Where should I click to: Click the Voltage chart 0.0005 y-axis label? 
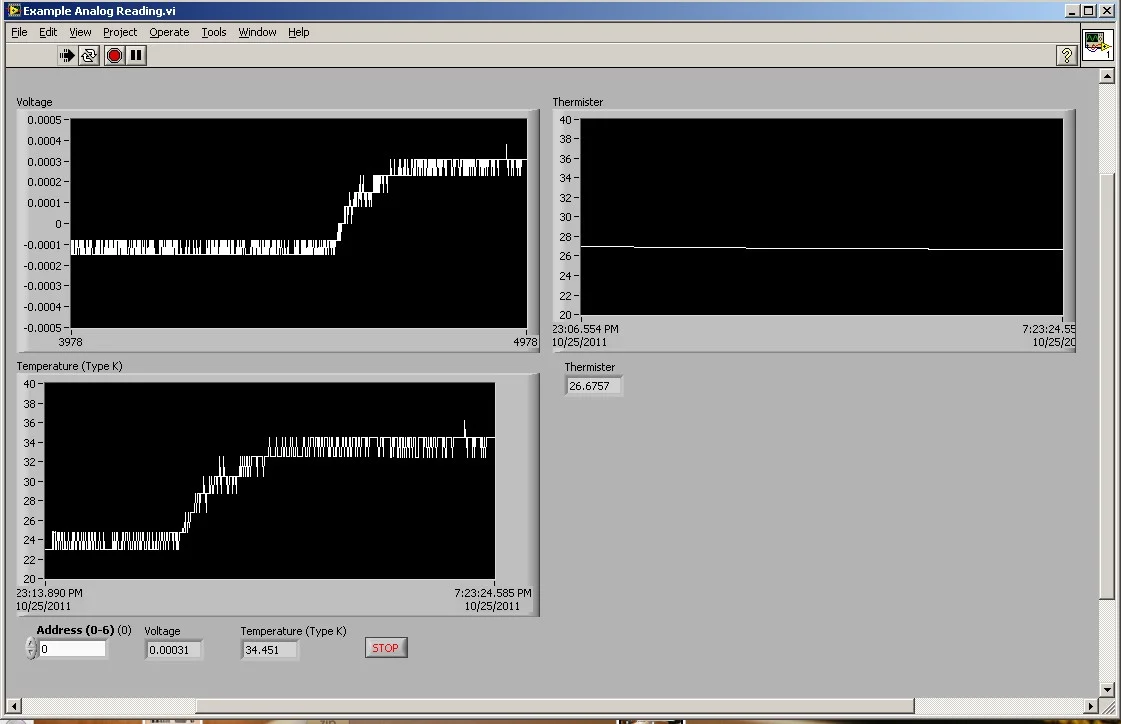[44, 120]
